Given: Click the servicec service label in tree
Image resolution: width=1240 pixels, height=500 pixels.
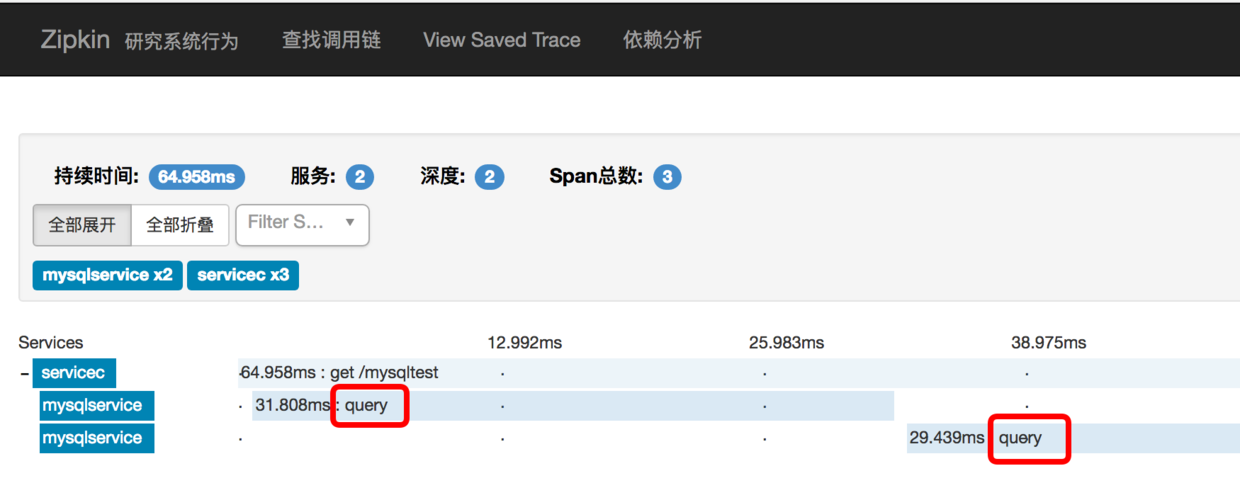Looking at the screenshot, I should pos(74,373).
